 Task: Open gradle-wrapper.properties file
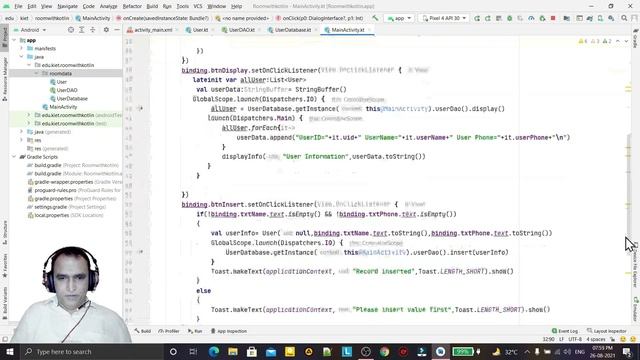click(x=75, y=182)
